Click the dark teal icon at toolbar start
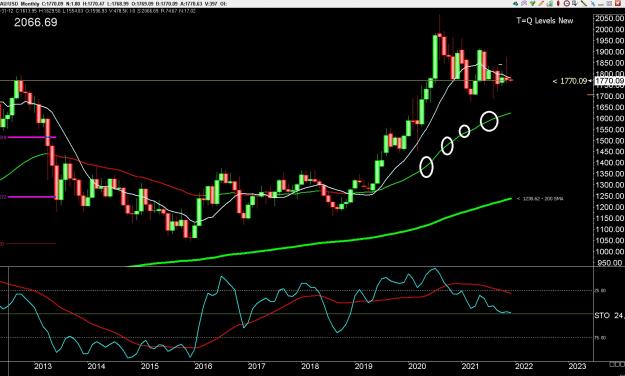The width and height of the screenshot is (625, 376). click(x=515, y=4)
